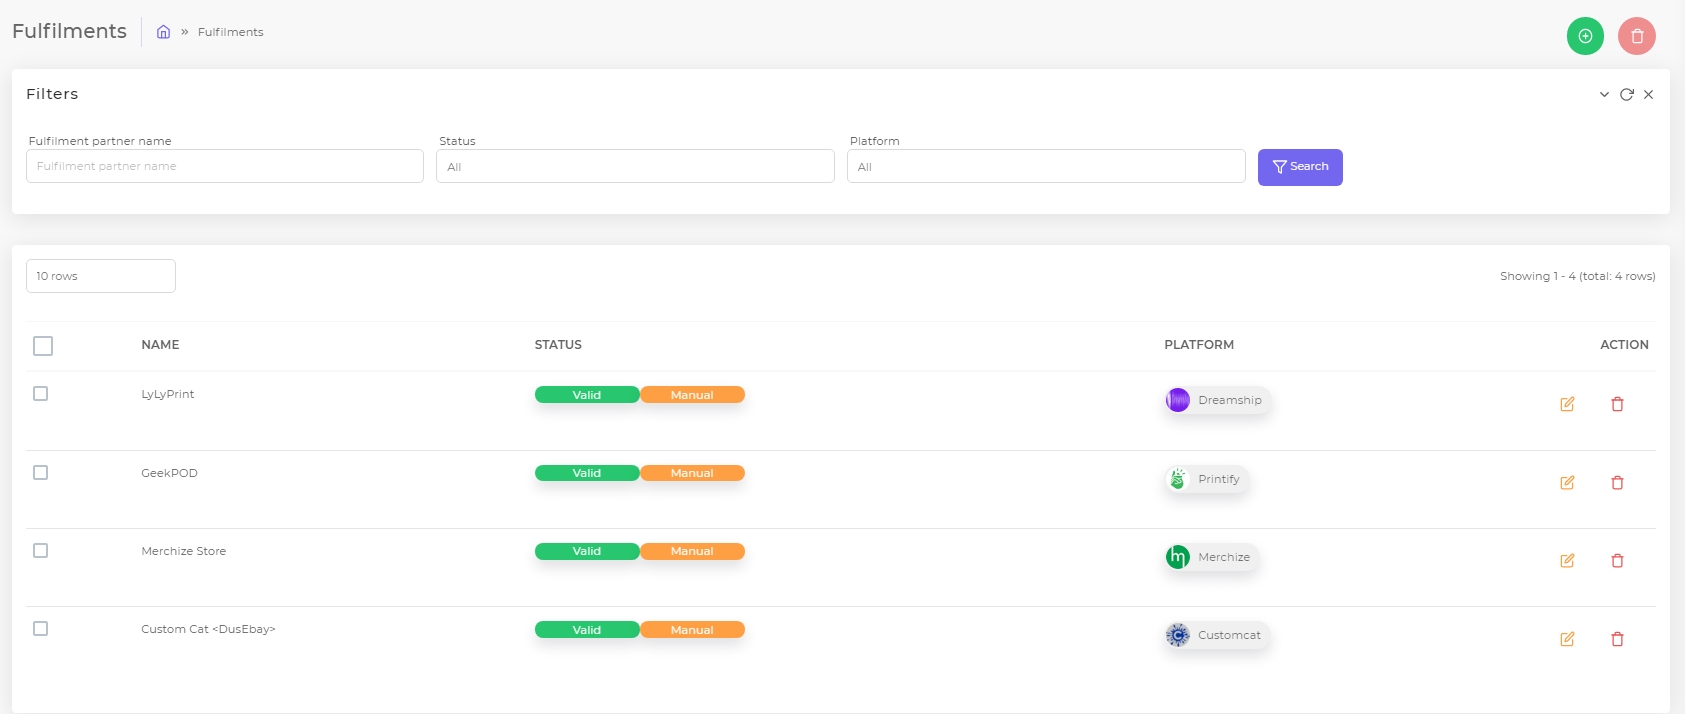The width and height of the screenshot is (1685, 714).
Task: Refresh the Filters panel
Action: (1627, 94)
